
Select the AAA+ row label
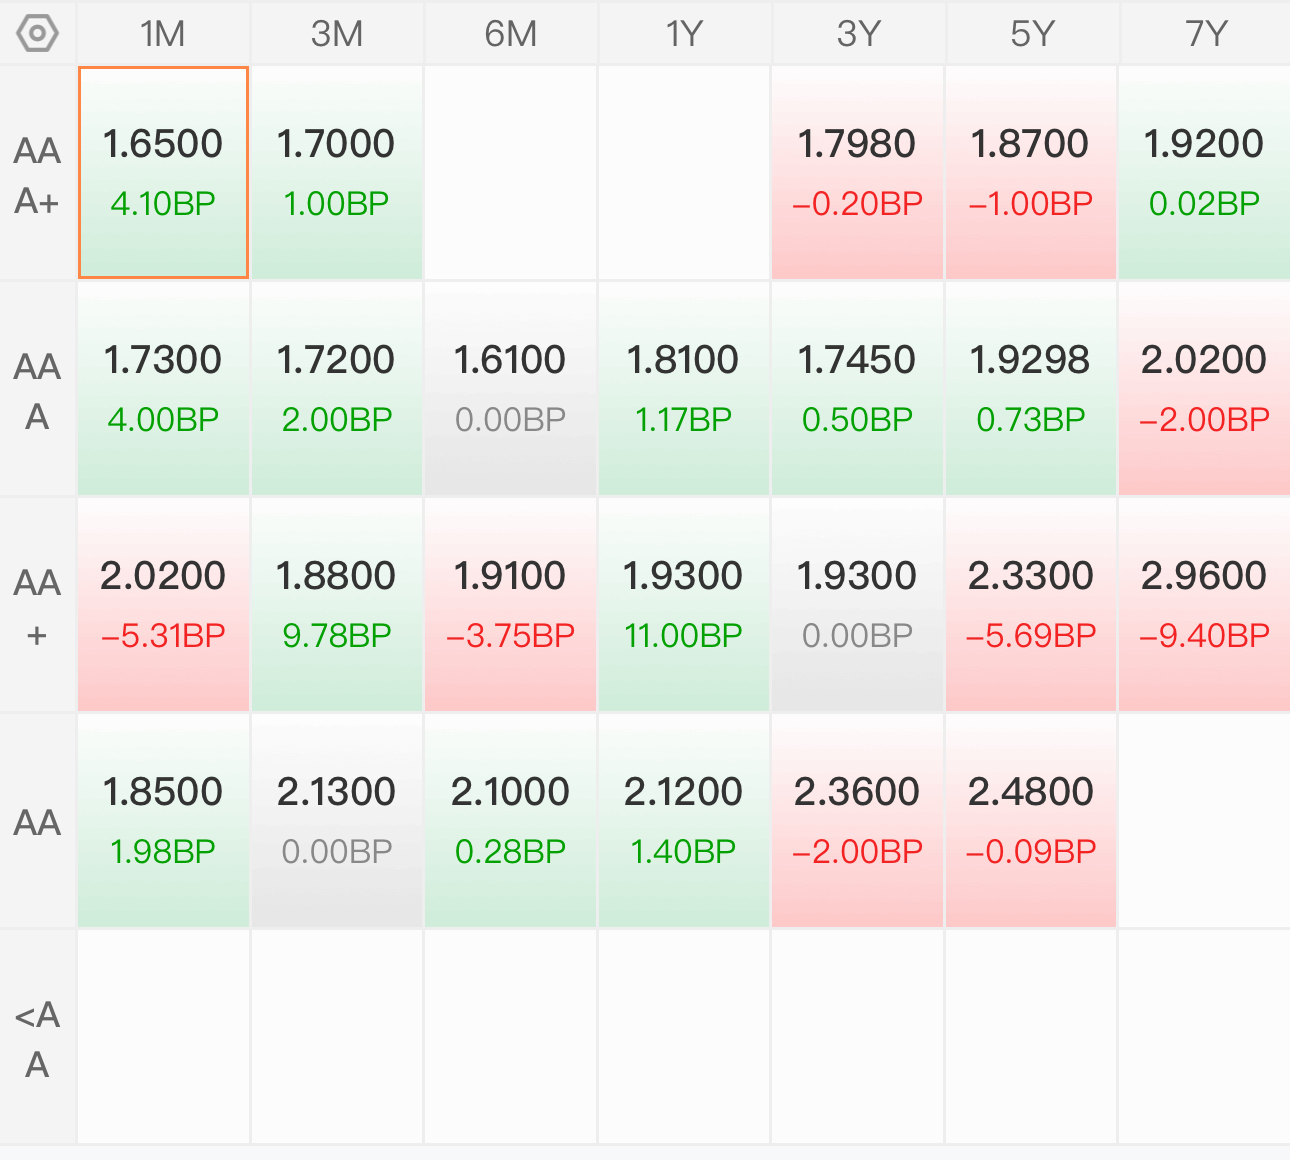pyautogui.click(x=37, y=175)
